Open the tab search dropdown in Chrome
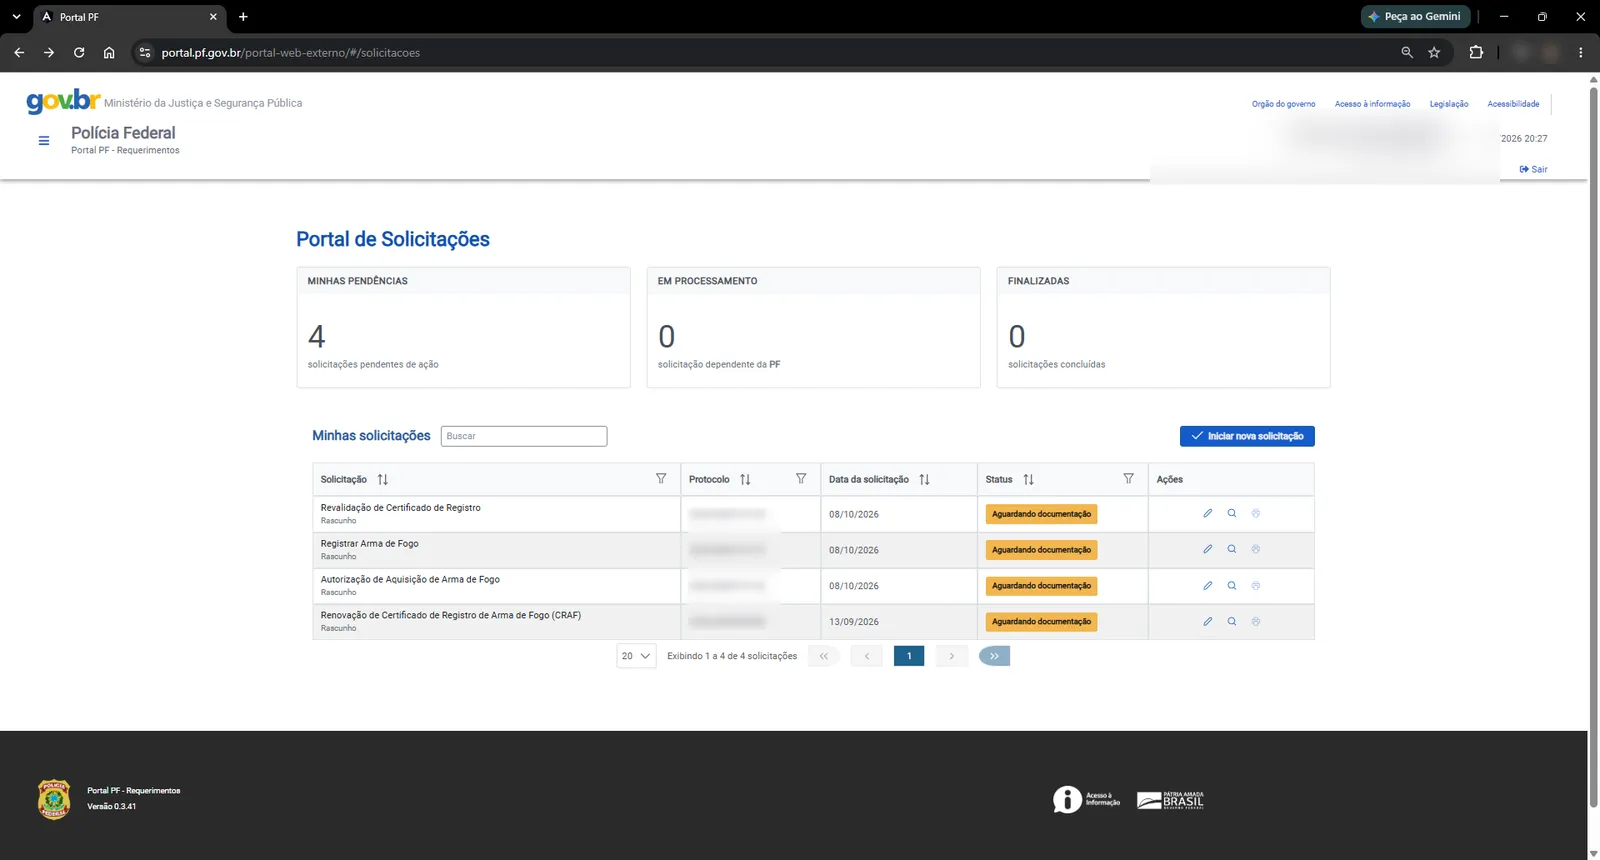The image size is (1600, 860). click(x=16, y=17)
